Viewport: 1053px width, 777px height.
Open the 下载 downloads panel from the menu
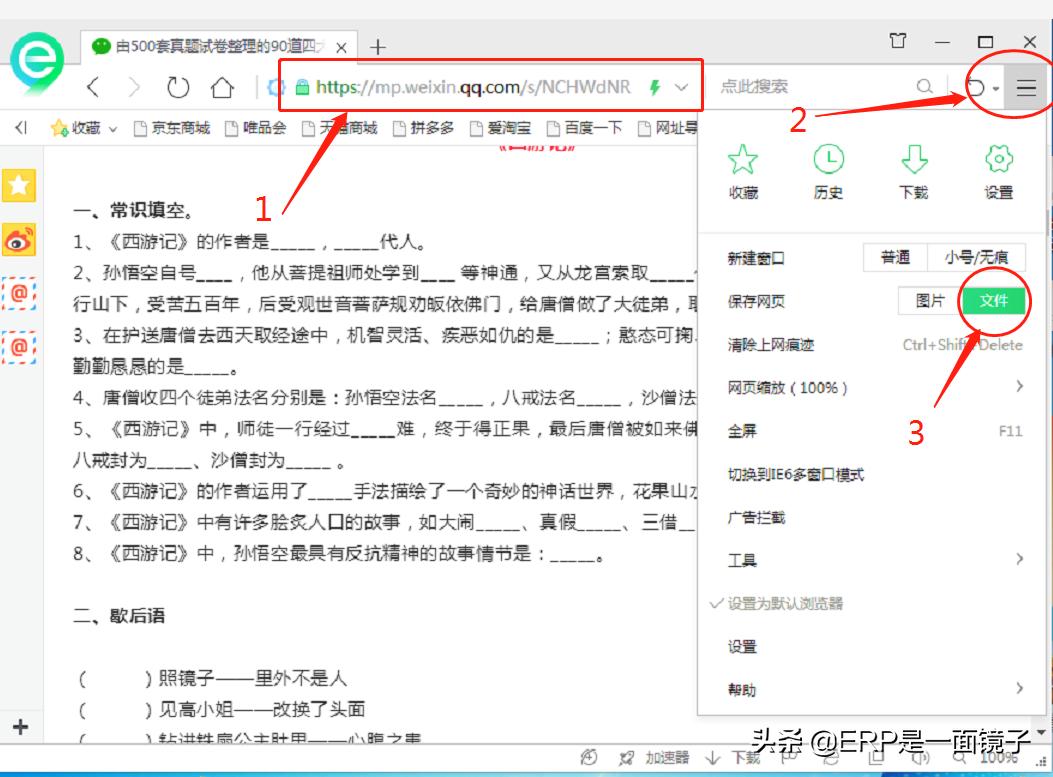click(x=913, y=170)
